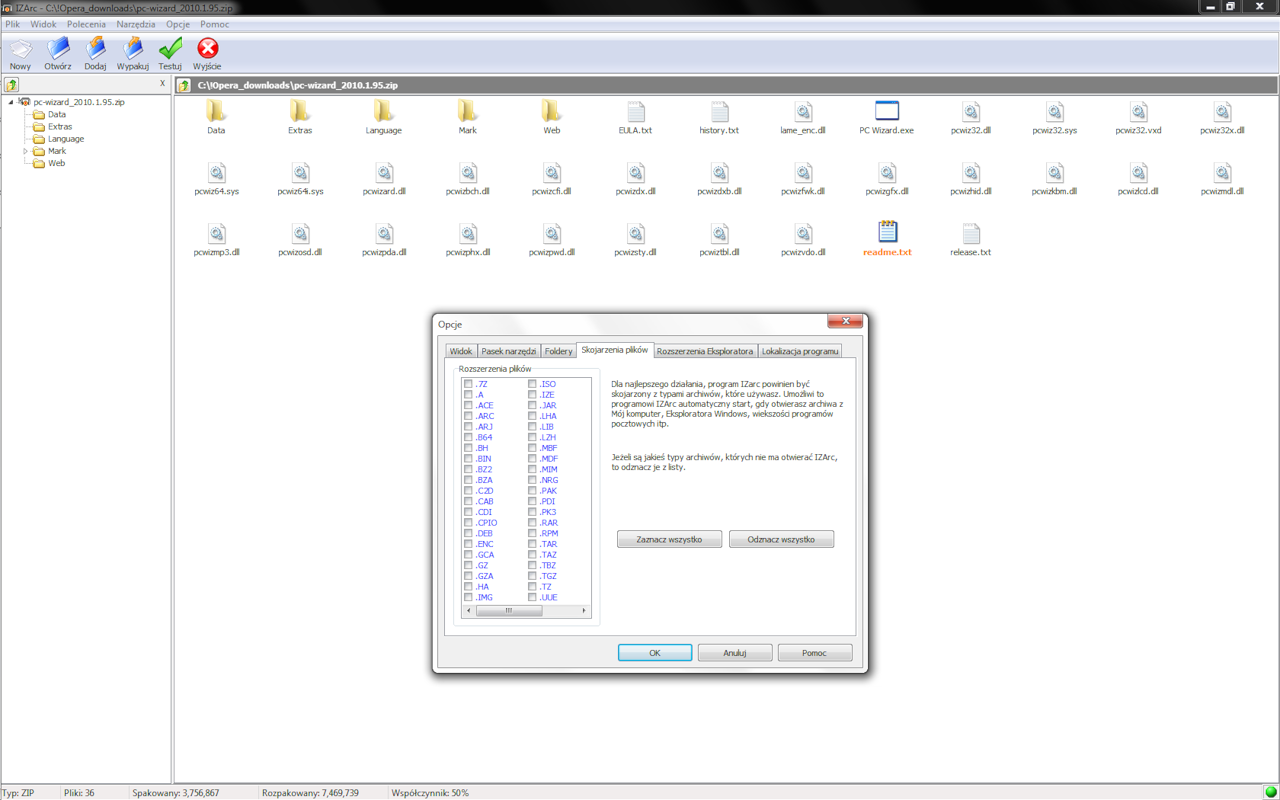Select the release.txt file icon
Viewport: 1280px width, 800px height.
971,233
